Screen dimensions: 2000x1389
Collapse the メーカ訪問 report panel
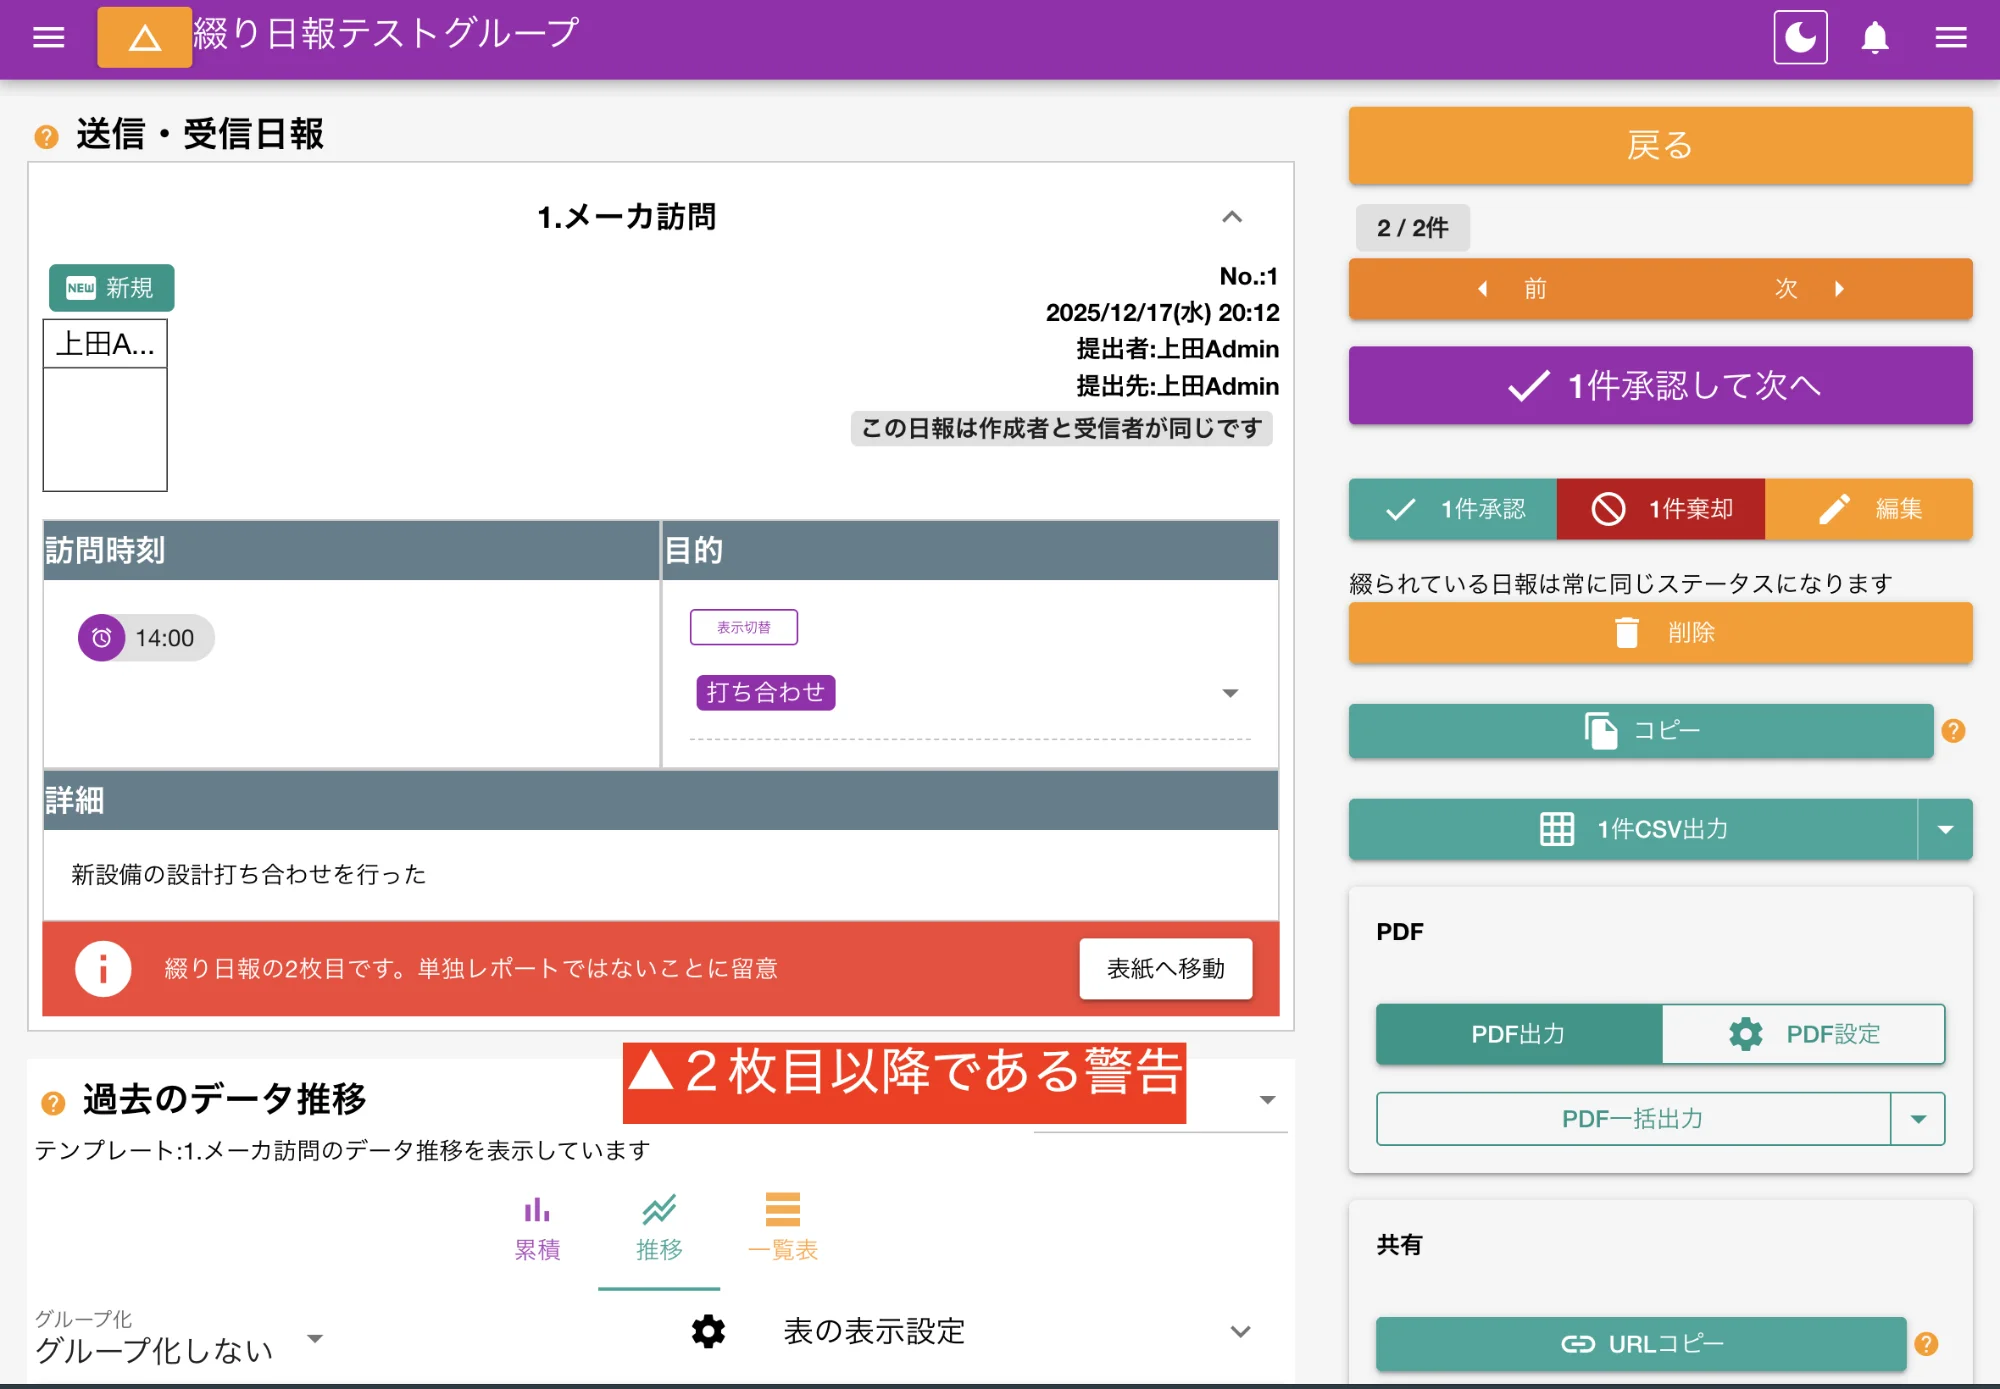(x=1233, y=218)
